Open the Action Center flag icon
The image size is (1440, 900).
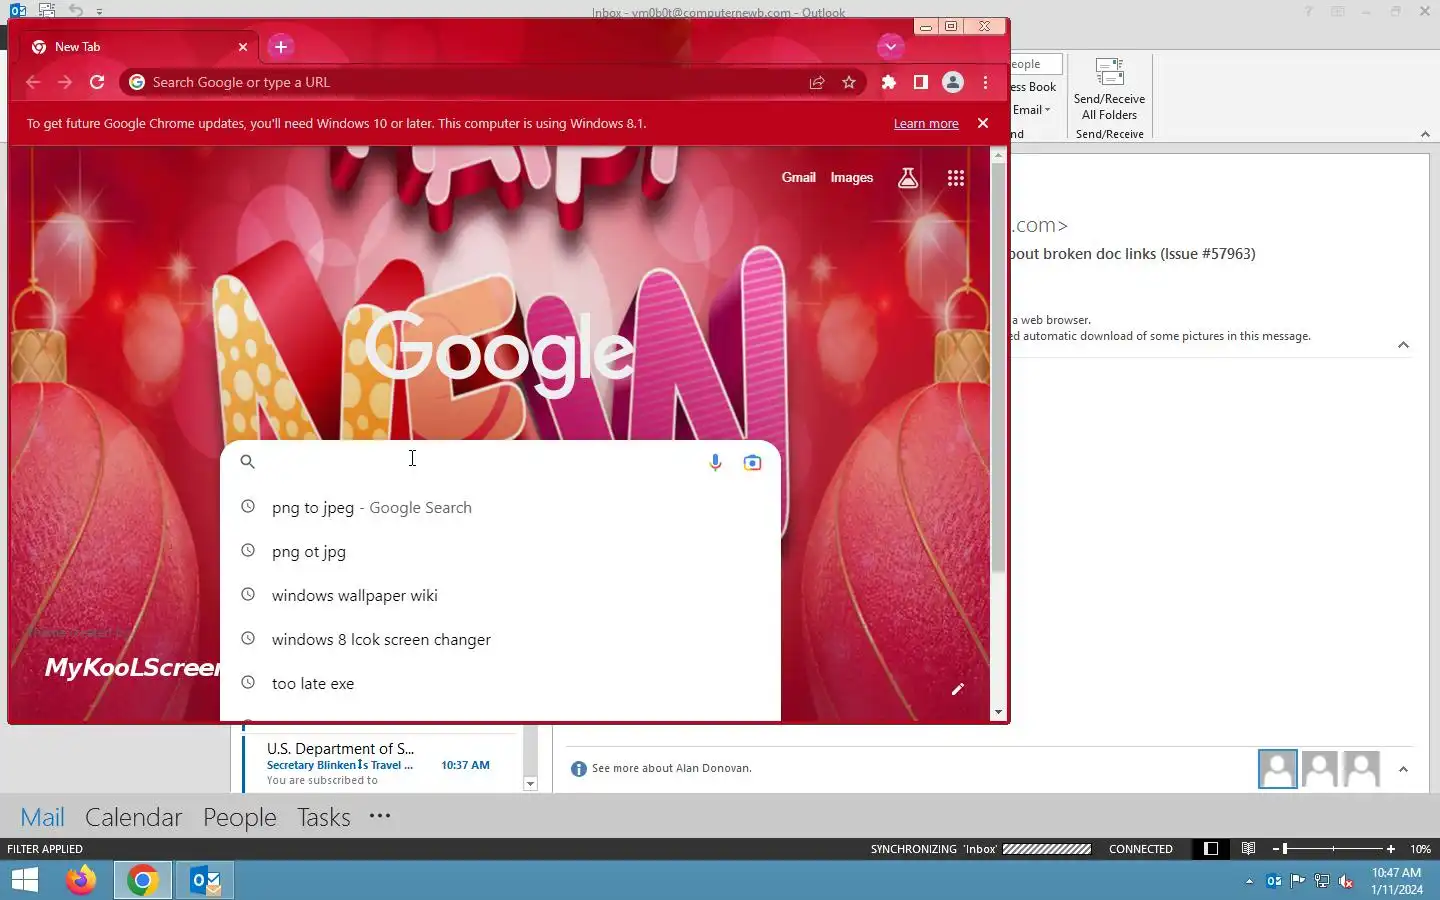[x=1298, y=881]
